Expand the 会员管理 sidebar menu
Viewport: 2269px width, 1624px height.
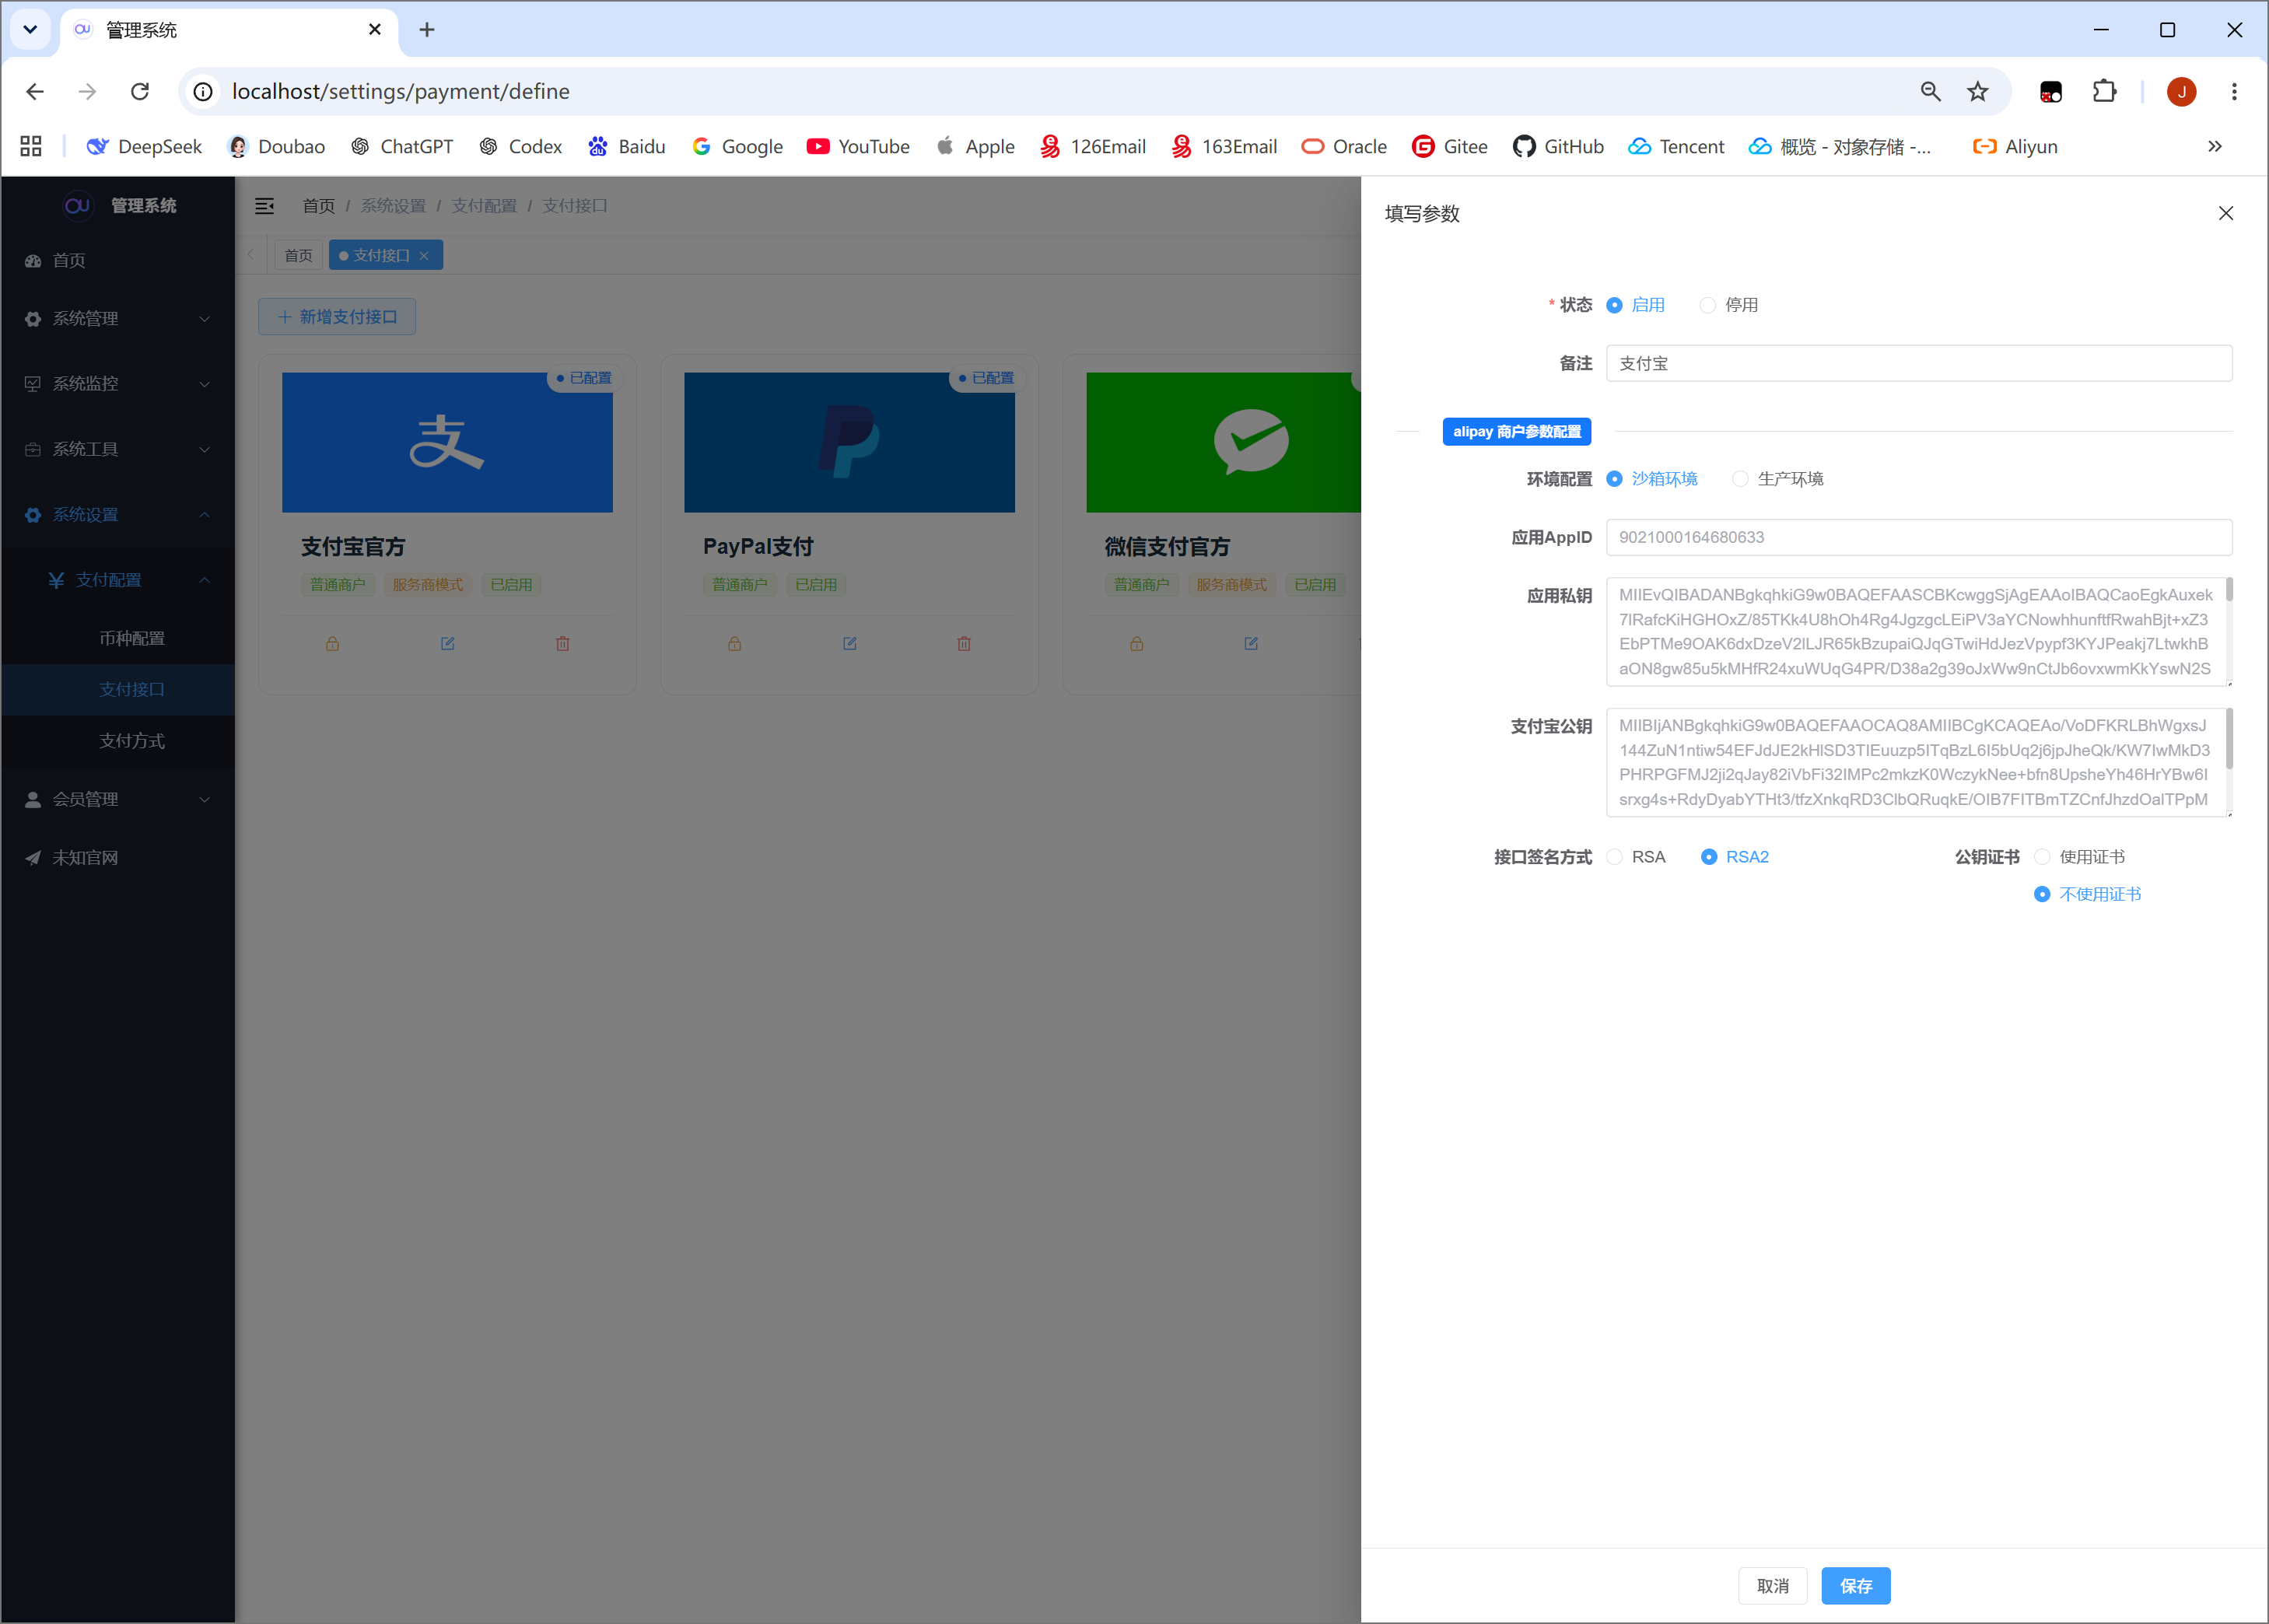pos(118,799)
